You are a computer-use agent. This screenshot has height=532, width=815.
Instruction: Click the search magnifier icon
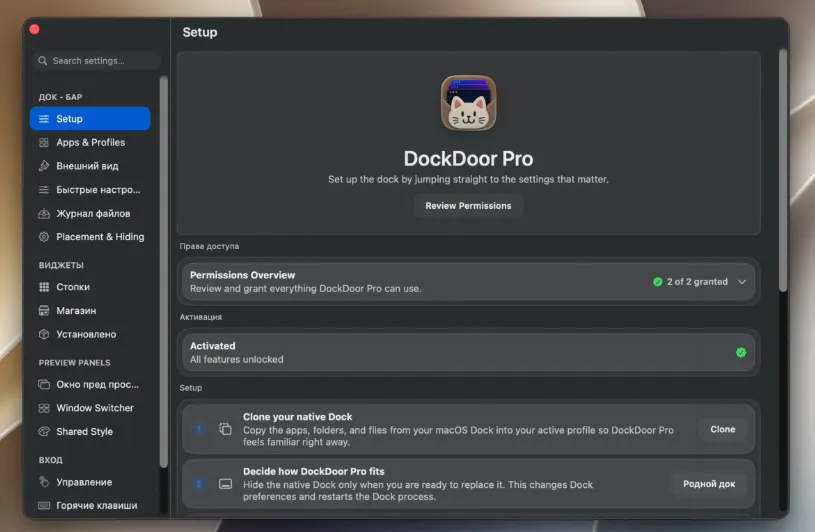[x=43, y=61]
